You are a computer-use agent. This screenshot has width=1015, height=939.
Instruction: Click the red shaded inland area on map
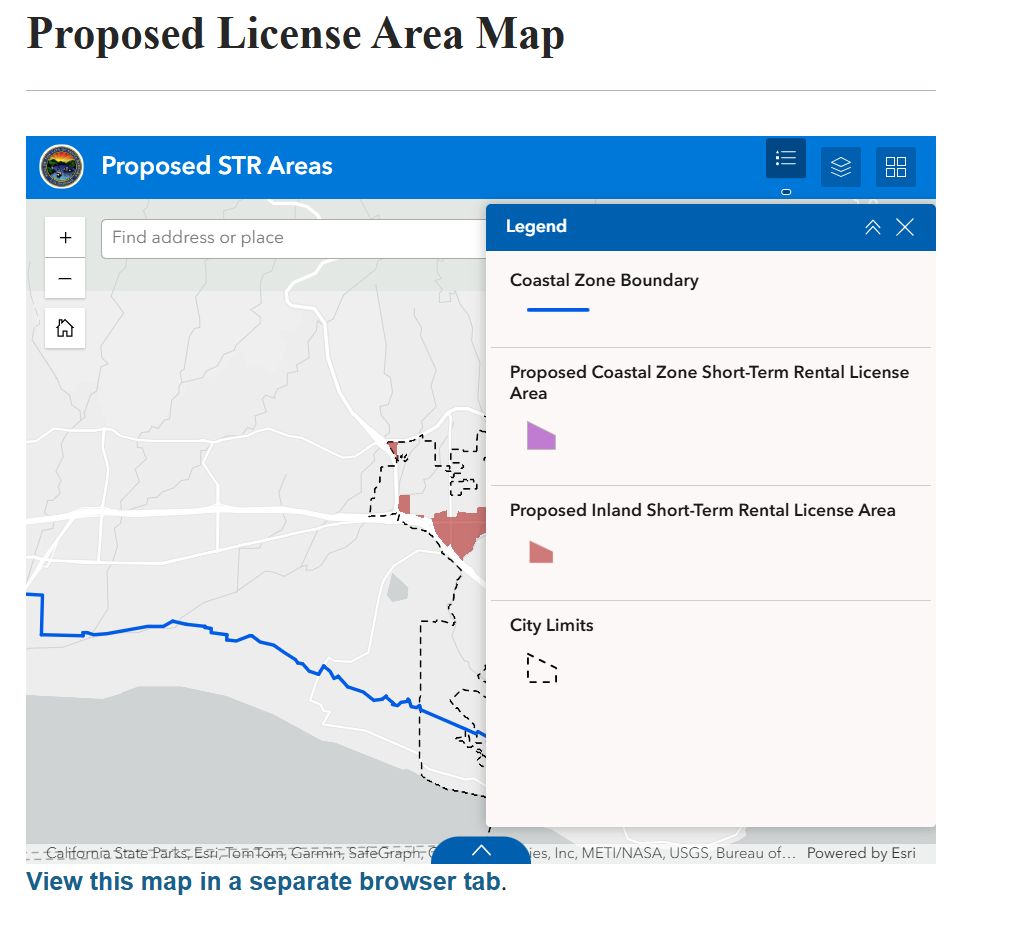click(462, 532)
